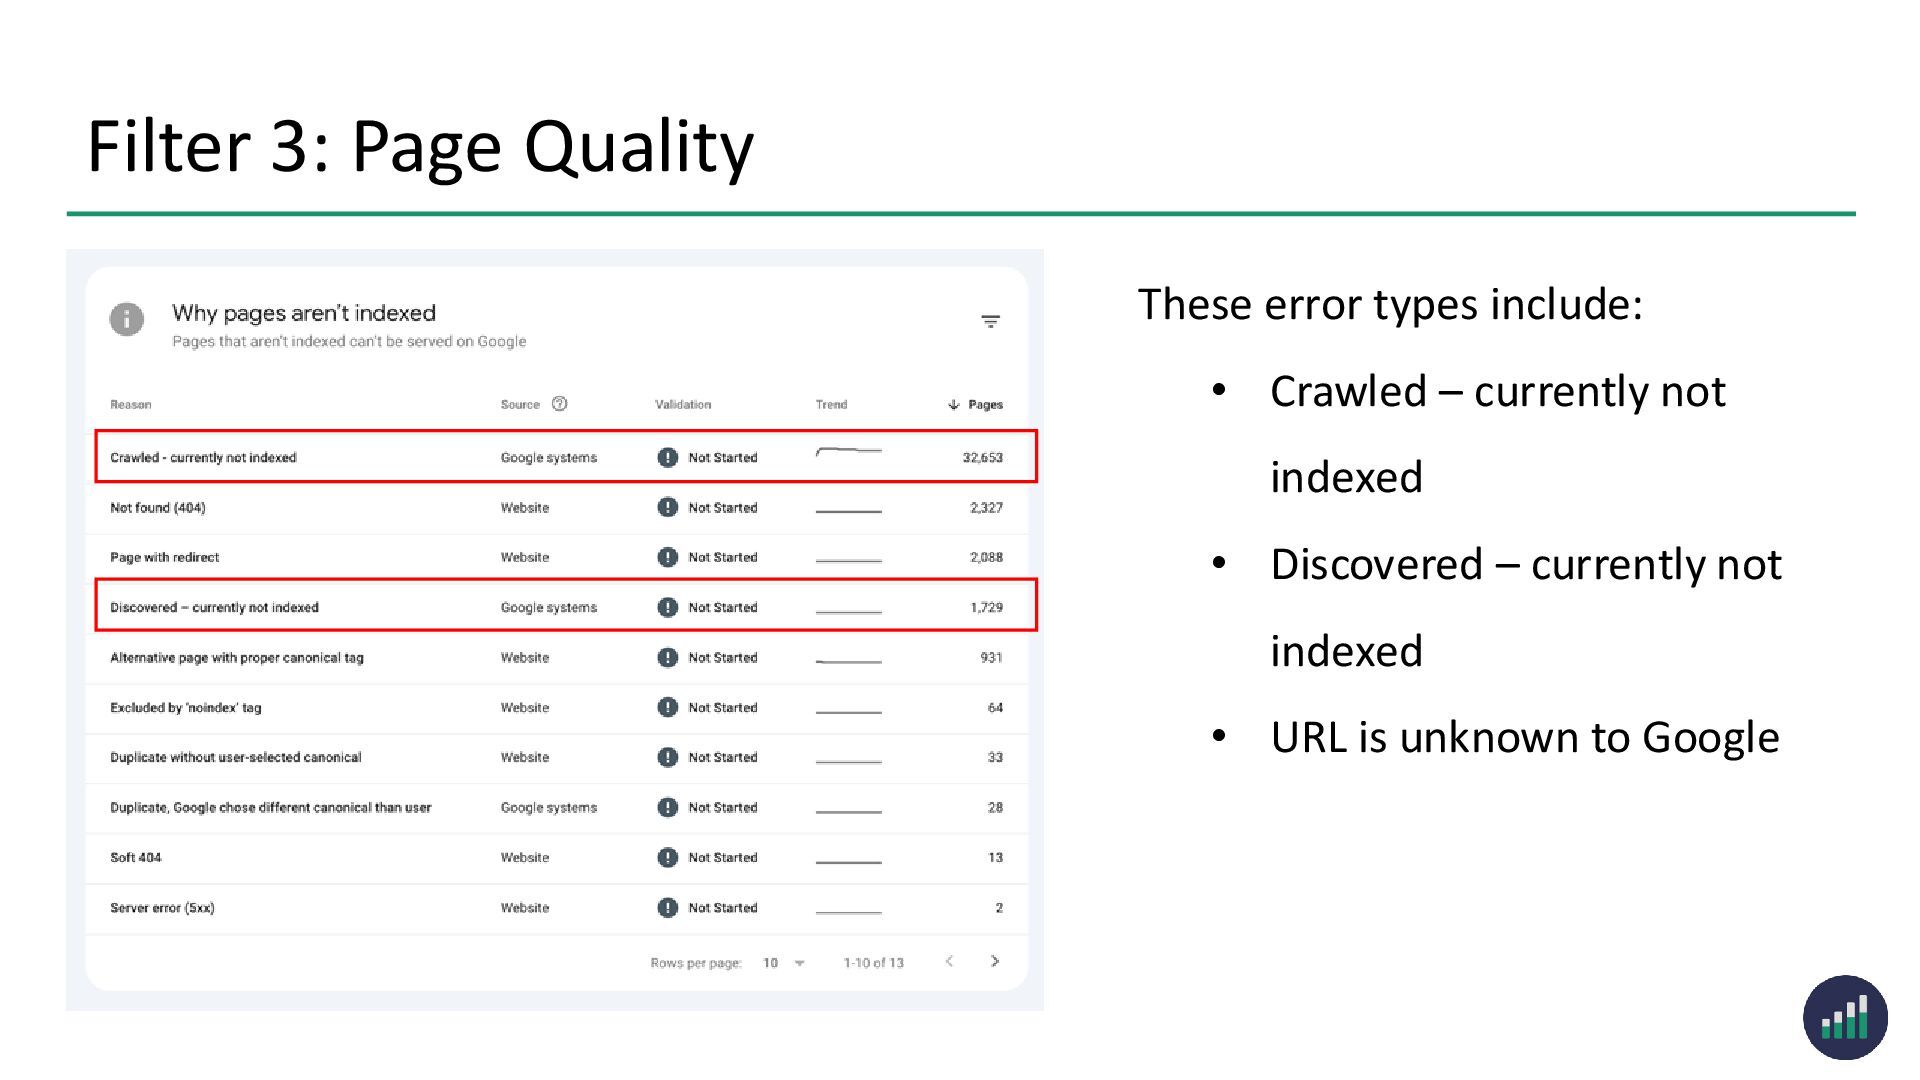The image size is (1920, 1080).
Task: Click the Validation column header
Action: point(683,405)
